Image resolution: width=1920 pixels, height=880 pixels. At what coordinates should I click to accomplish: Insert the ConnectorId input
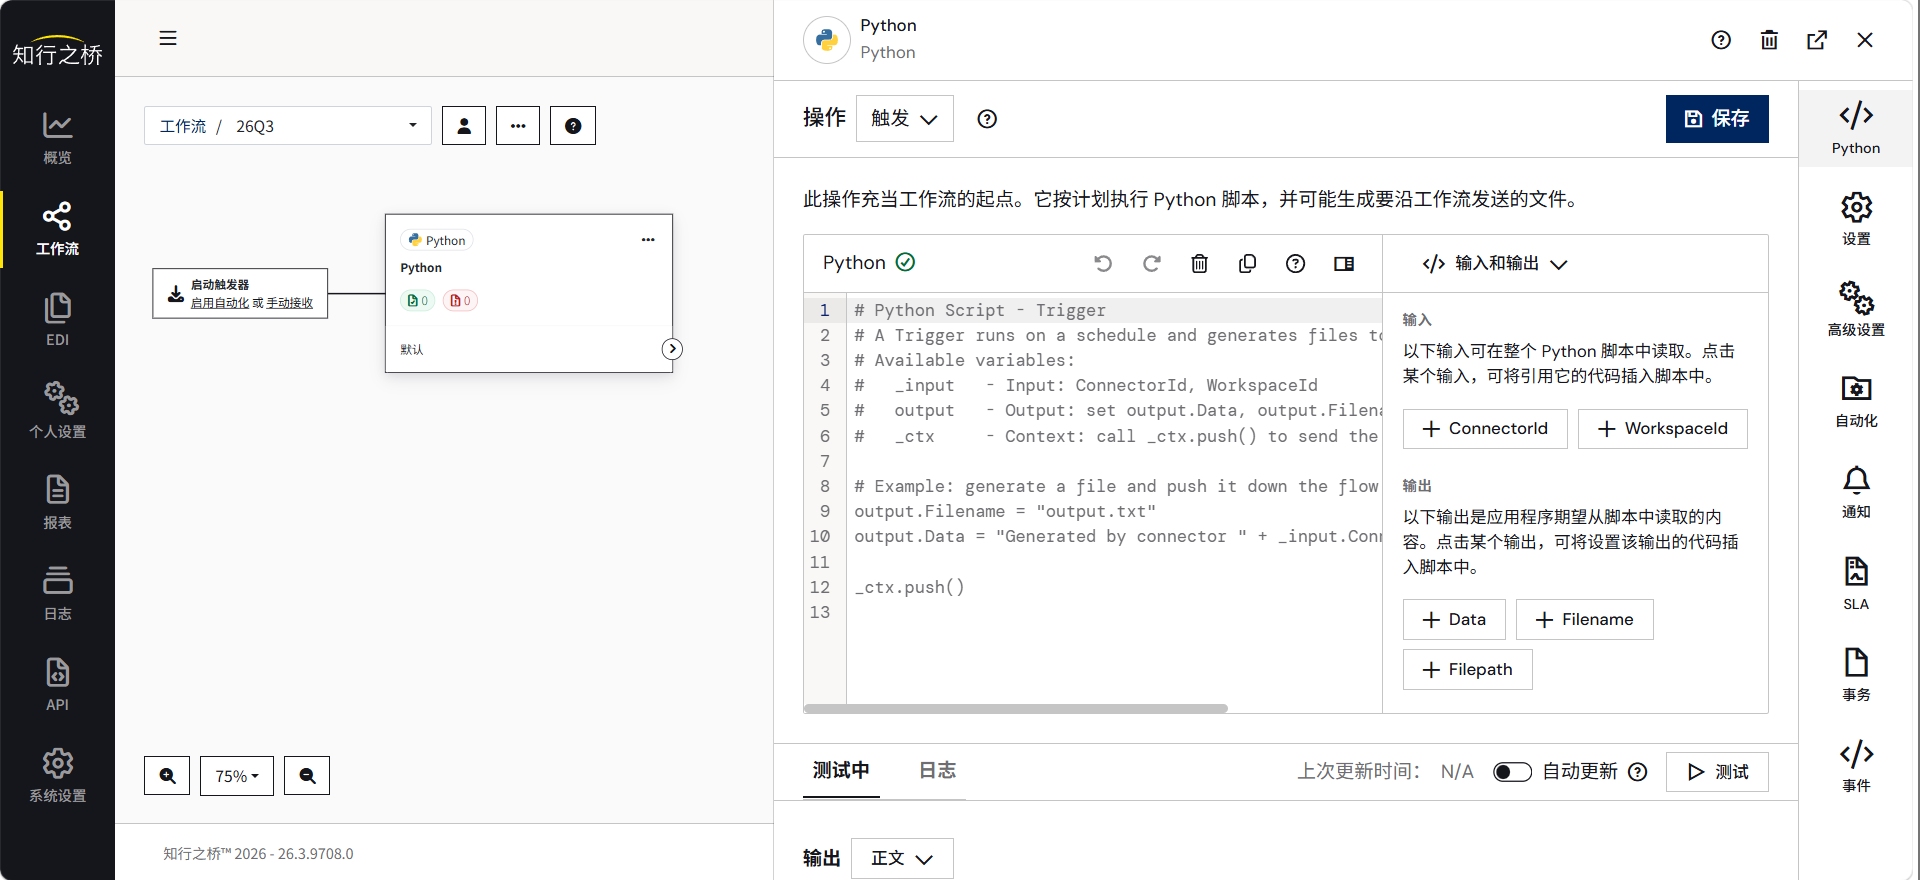[1485, 429]
